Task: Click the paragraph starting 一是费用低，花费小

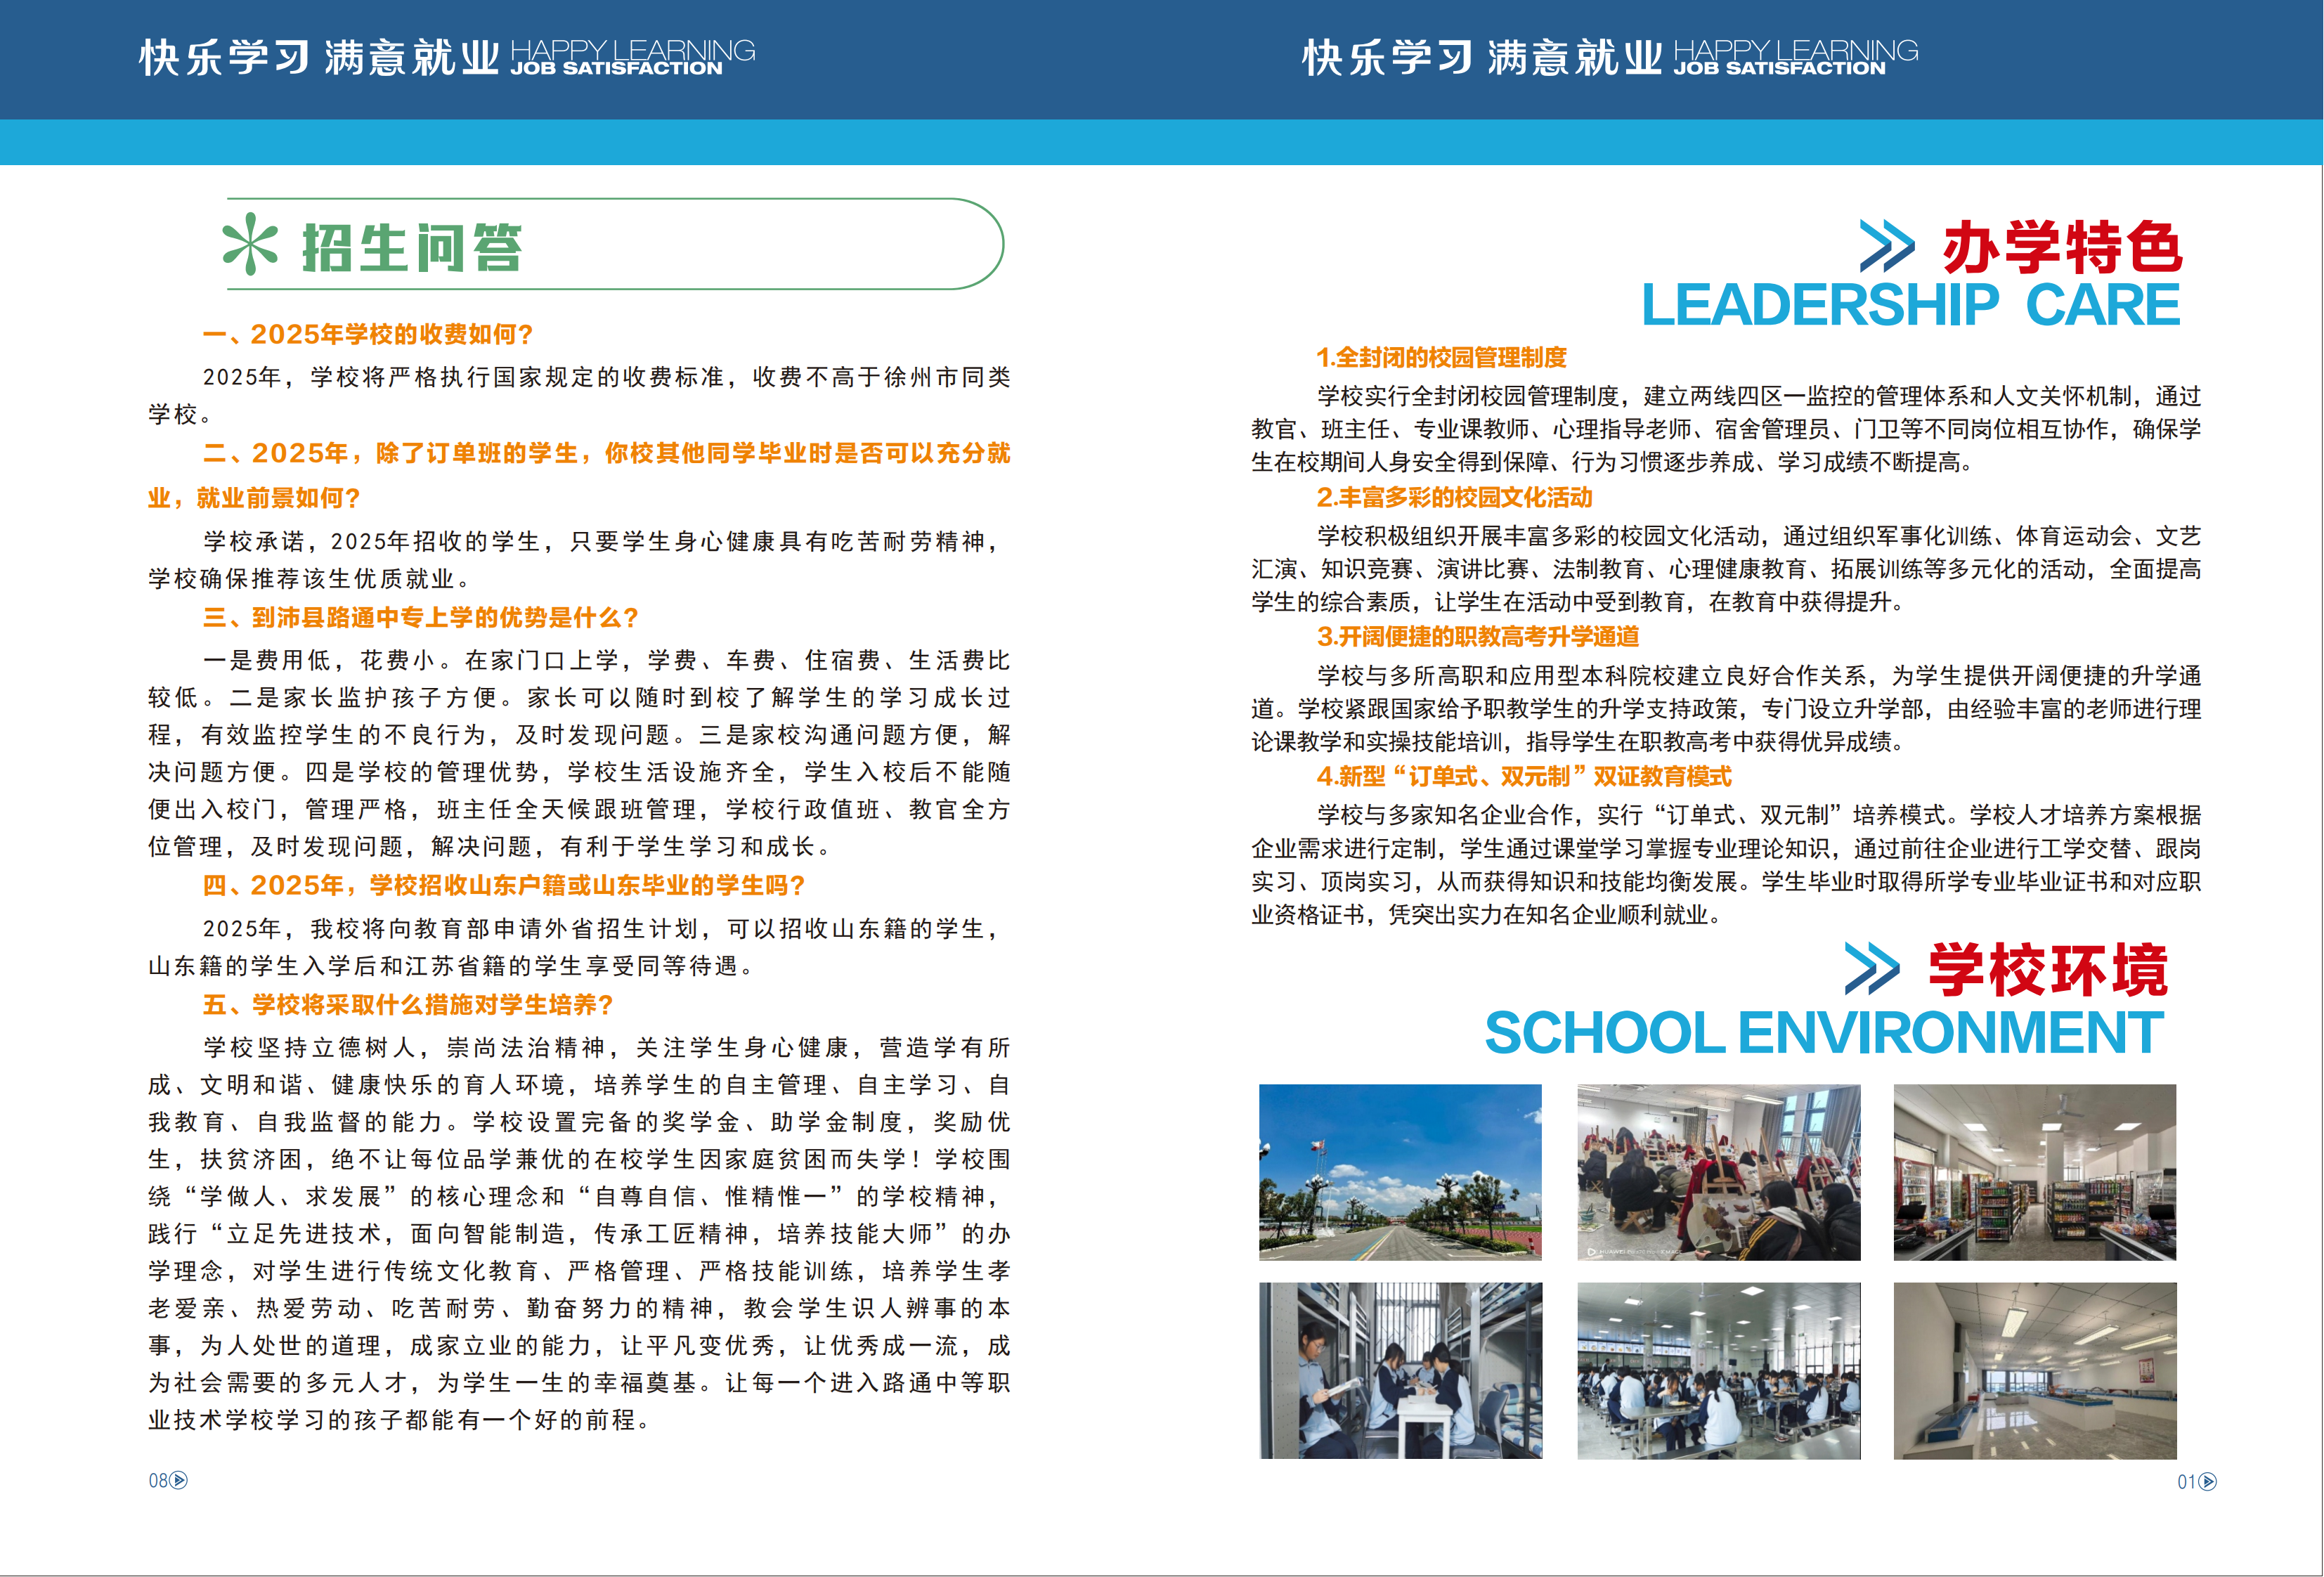Action: coord(579,753)
